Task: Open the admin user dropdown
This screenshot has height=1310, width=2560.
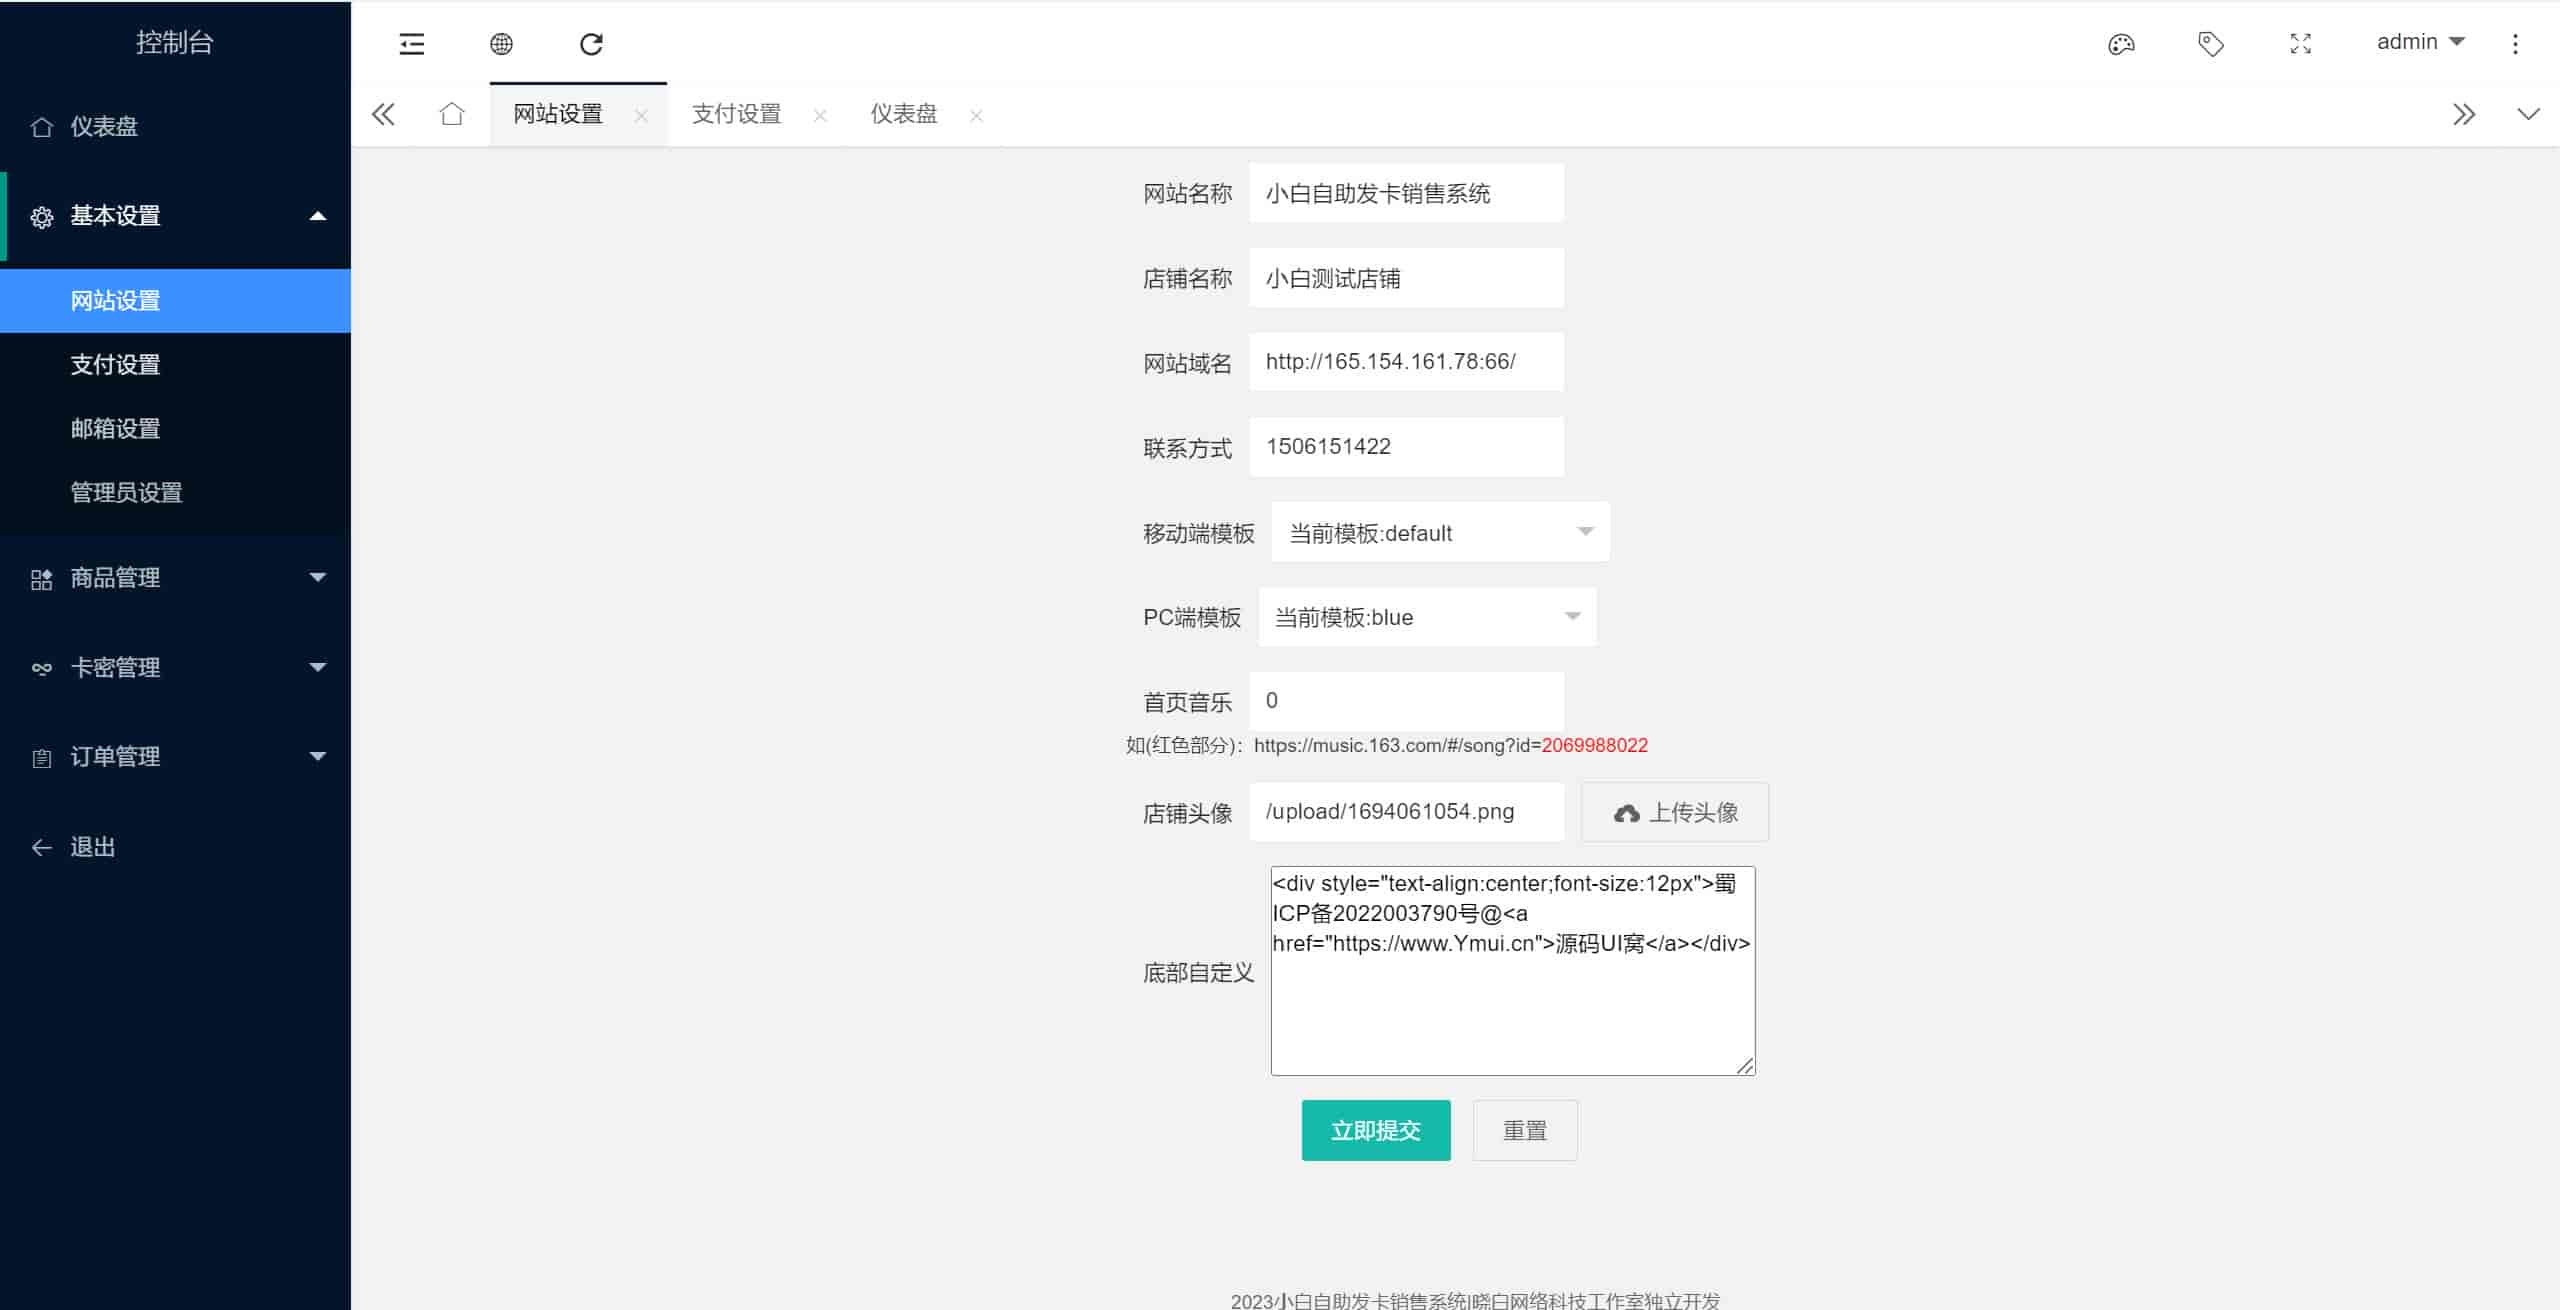Action: pos(2419,42)
